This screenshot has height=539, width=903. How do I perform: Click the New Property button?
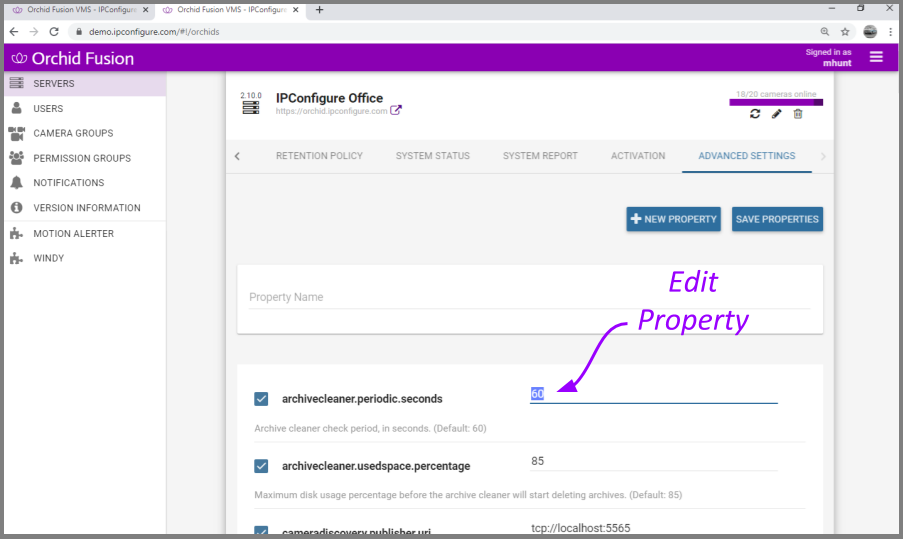[673, 219]
